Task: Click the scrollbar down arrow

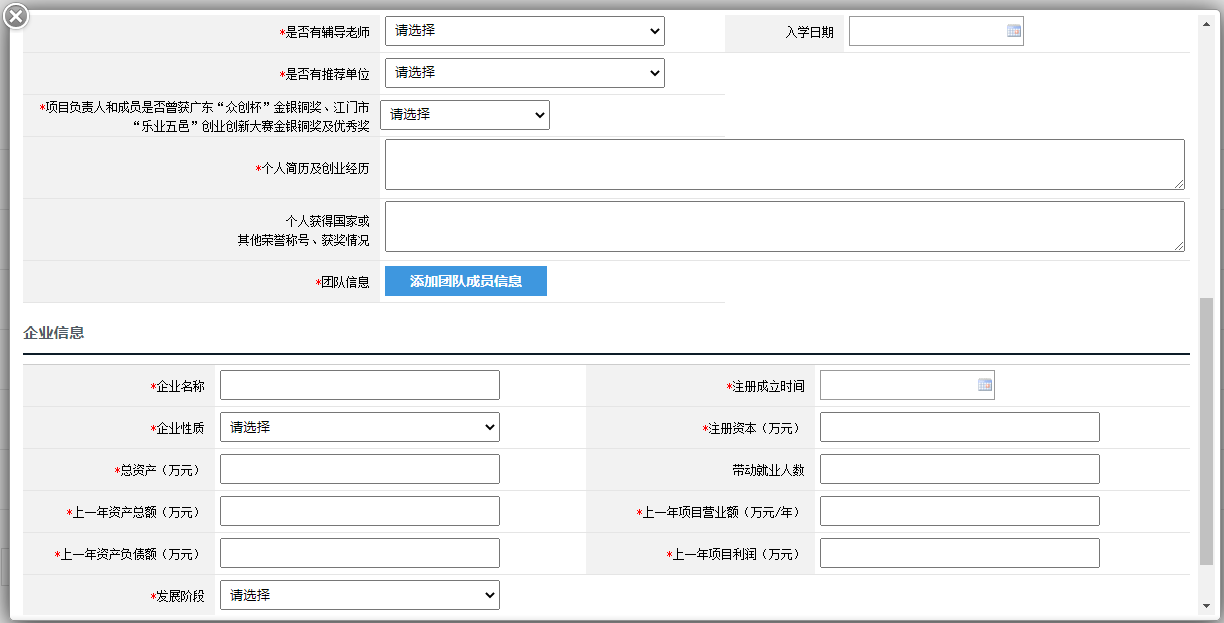Action: coord(1205,606)
